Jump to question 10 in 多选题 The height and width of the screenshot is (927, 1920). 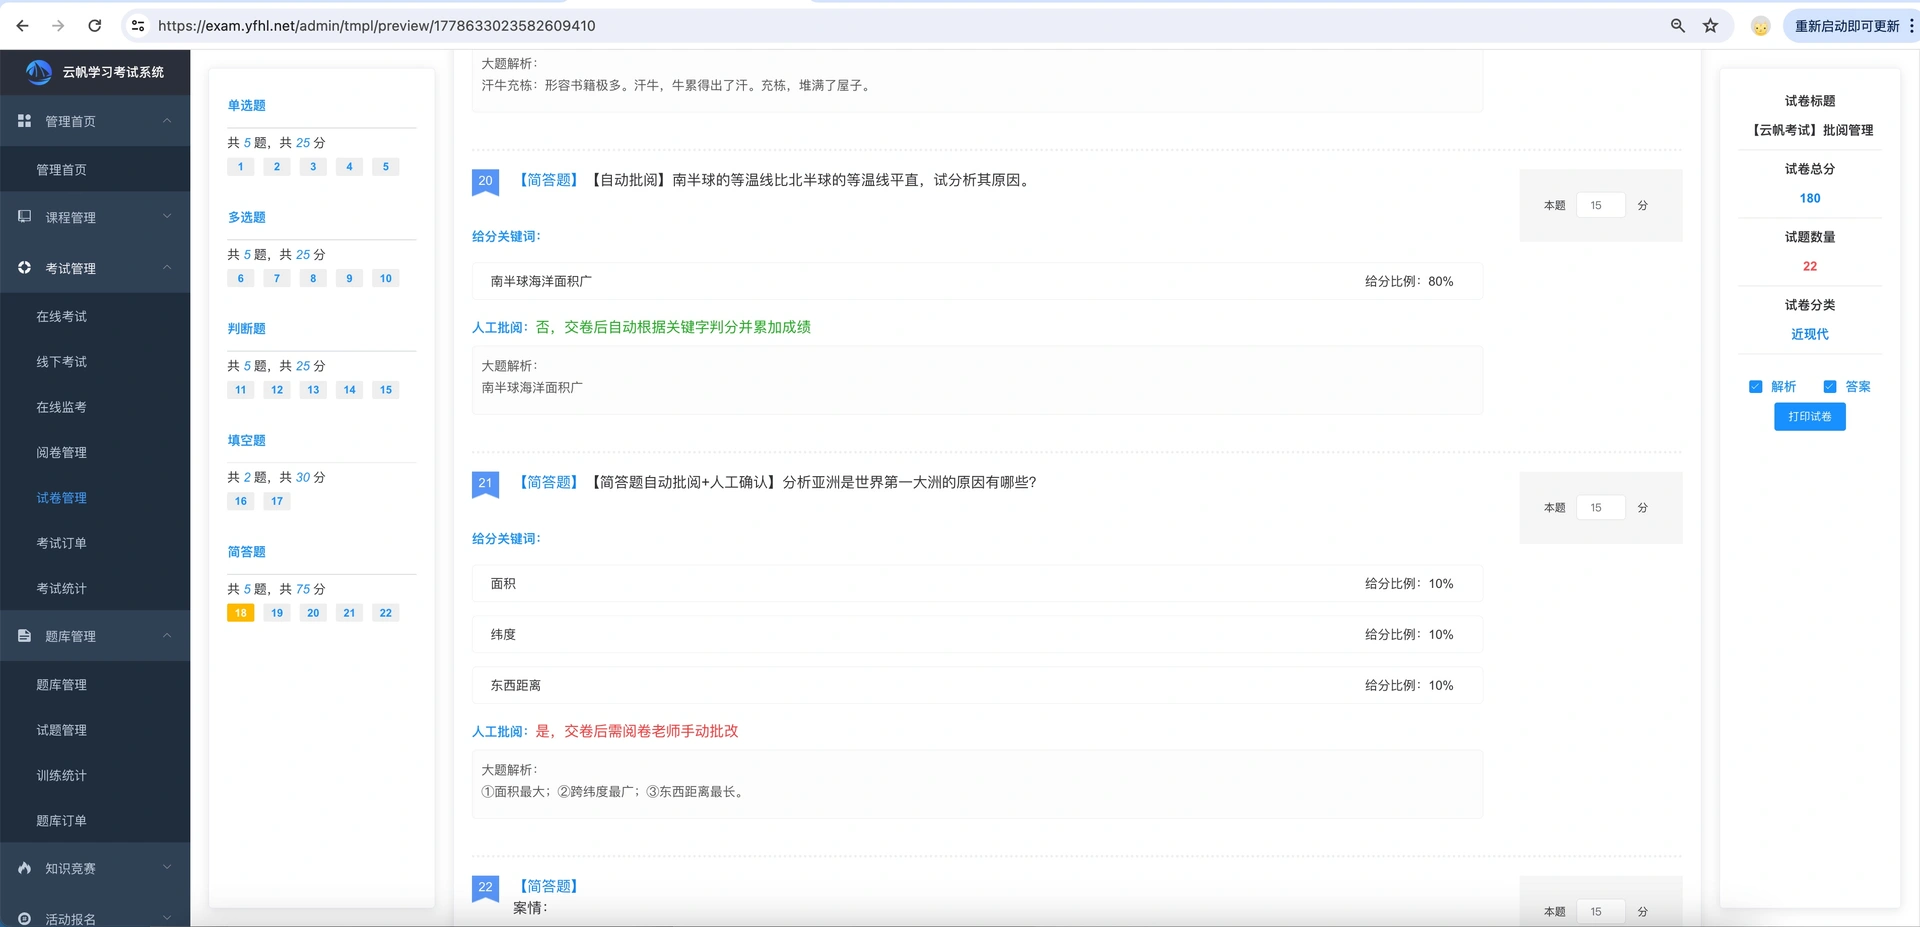pyautogui.click(x=386, y=279)
